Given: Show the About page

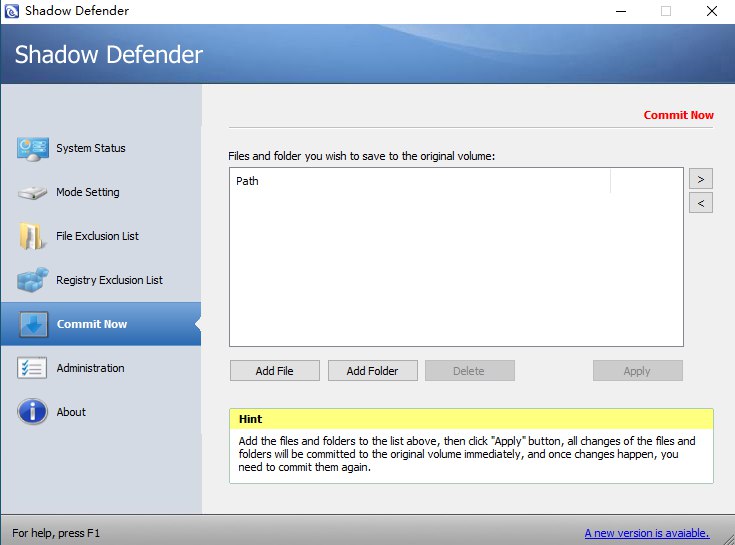Looking at the screenshot, I should pyautogui.click(x=101, y=412).
